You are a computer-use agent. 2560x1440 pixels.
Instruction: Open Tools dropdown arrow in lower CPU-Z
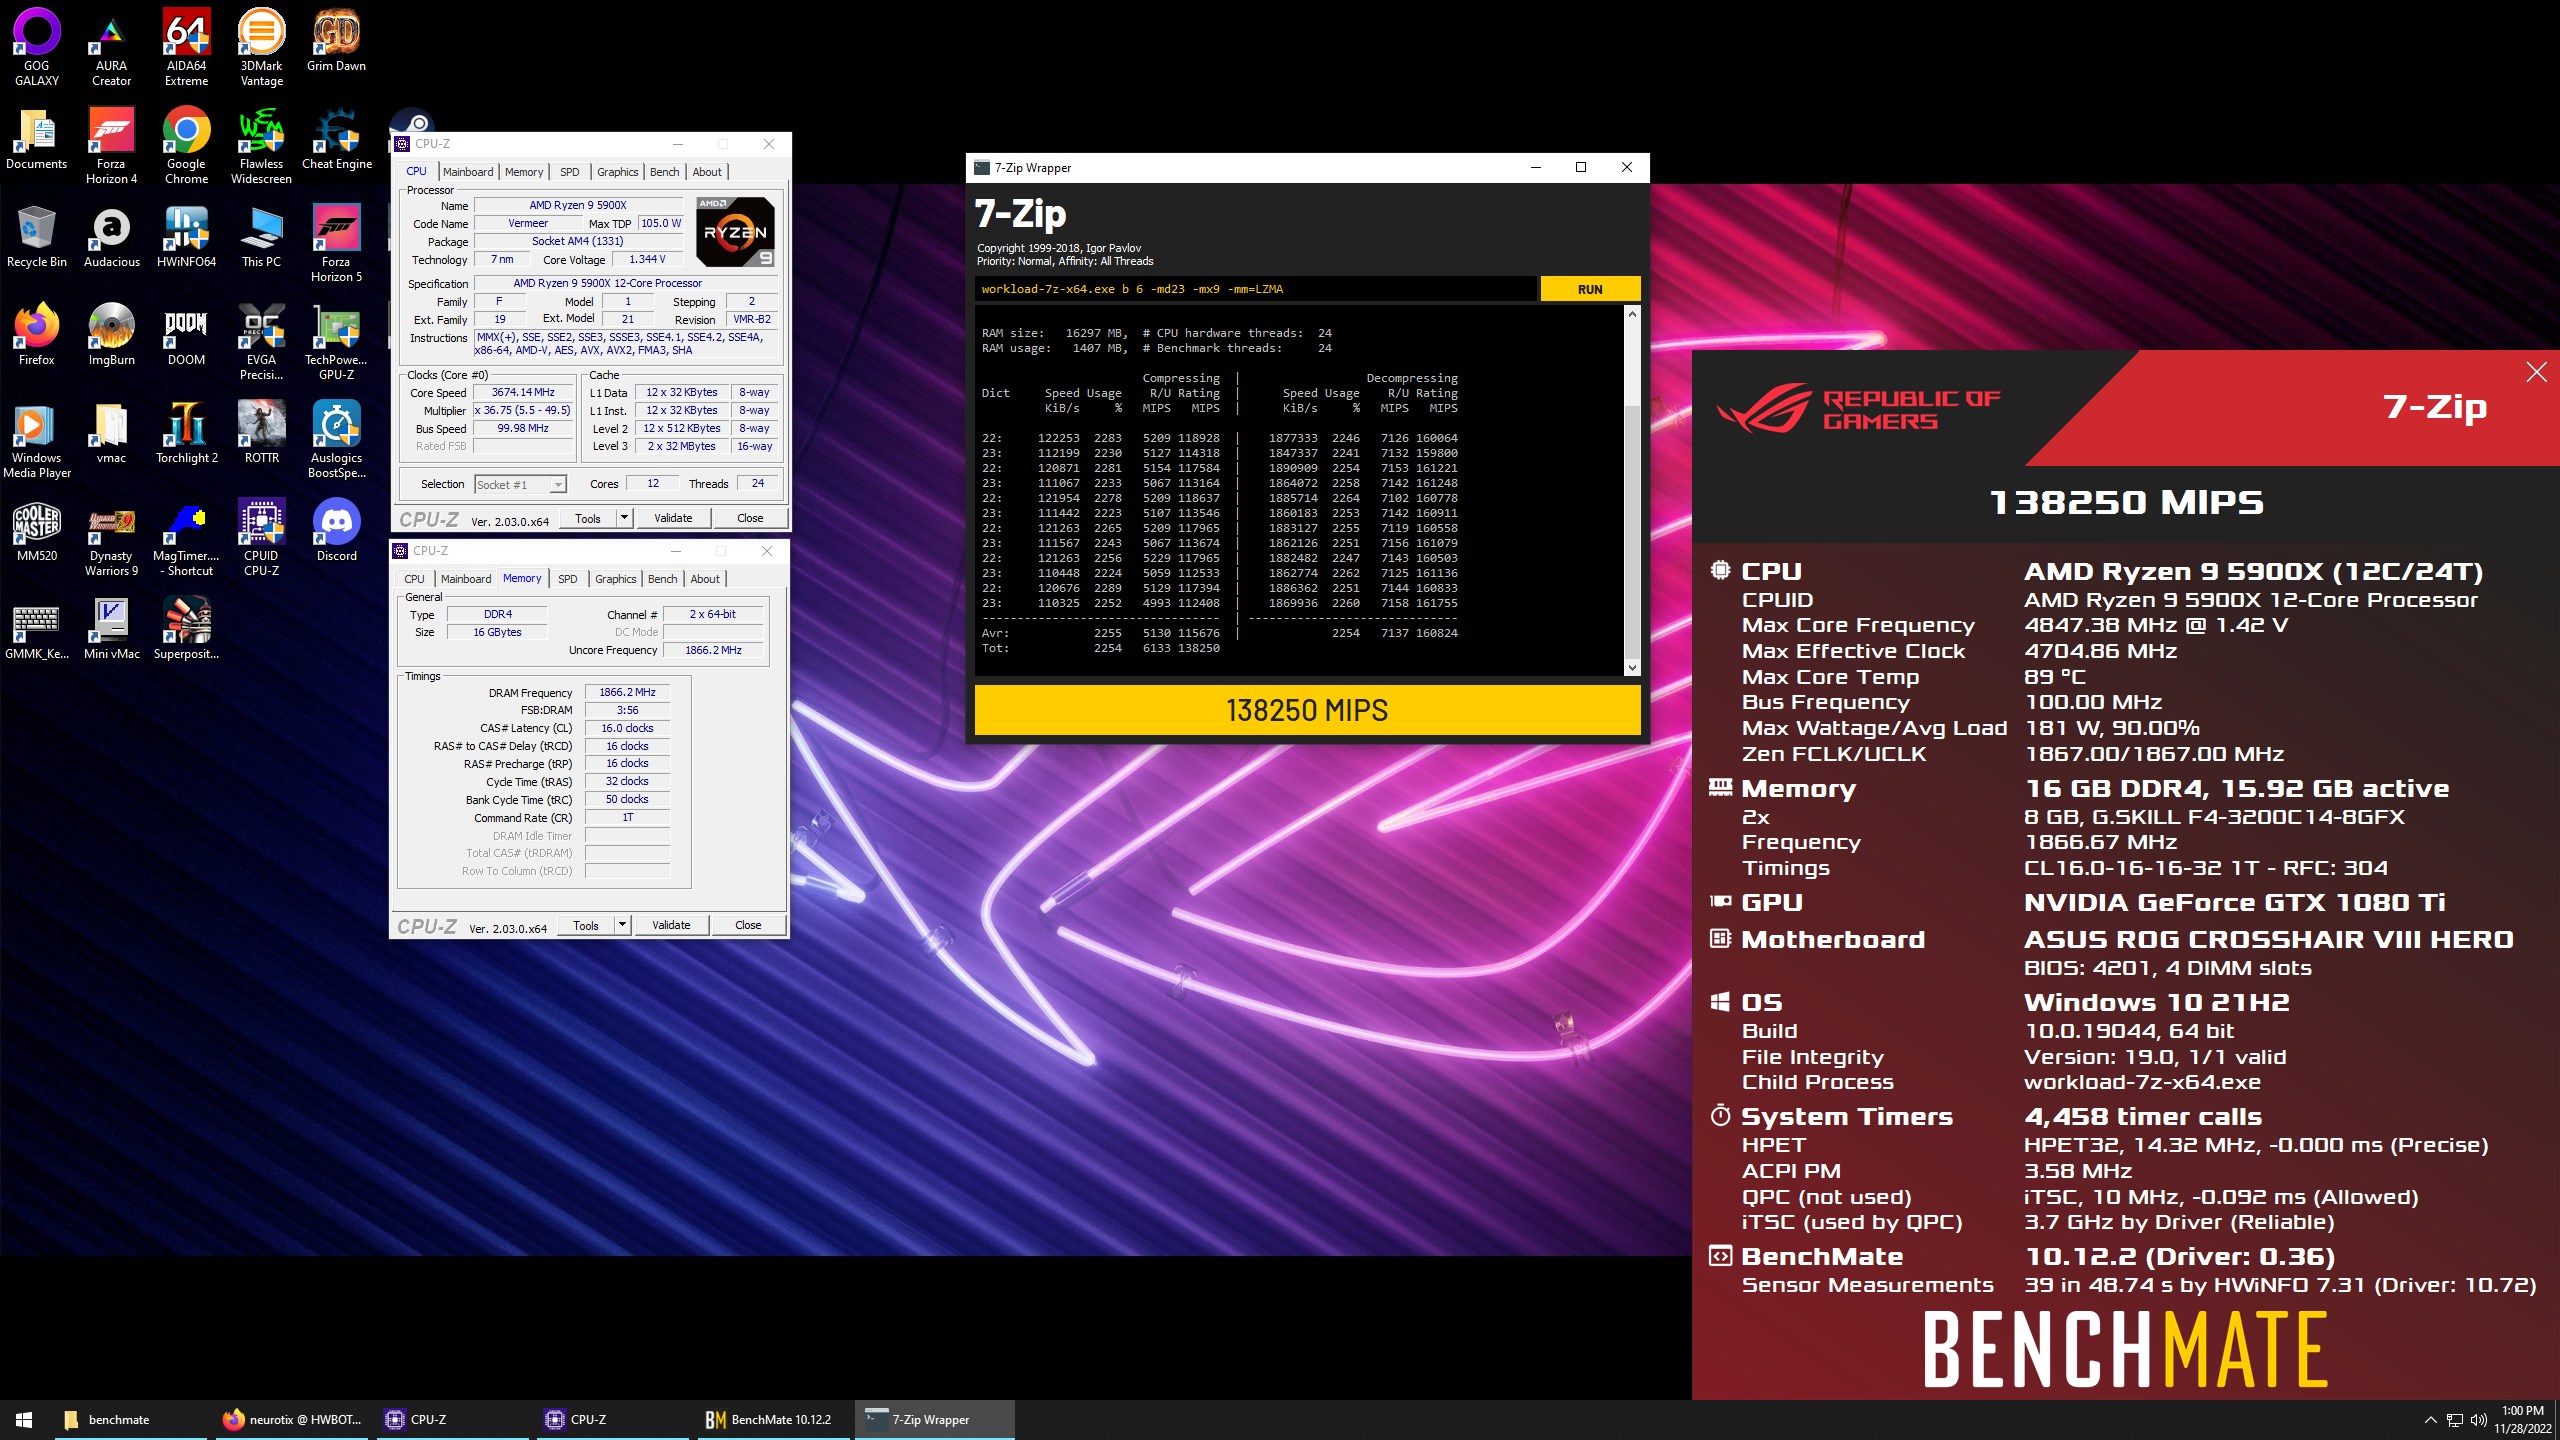click(623, 925)
